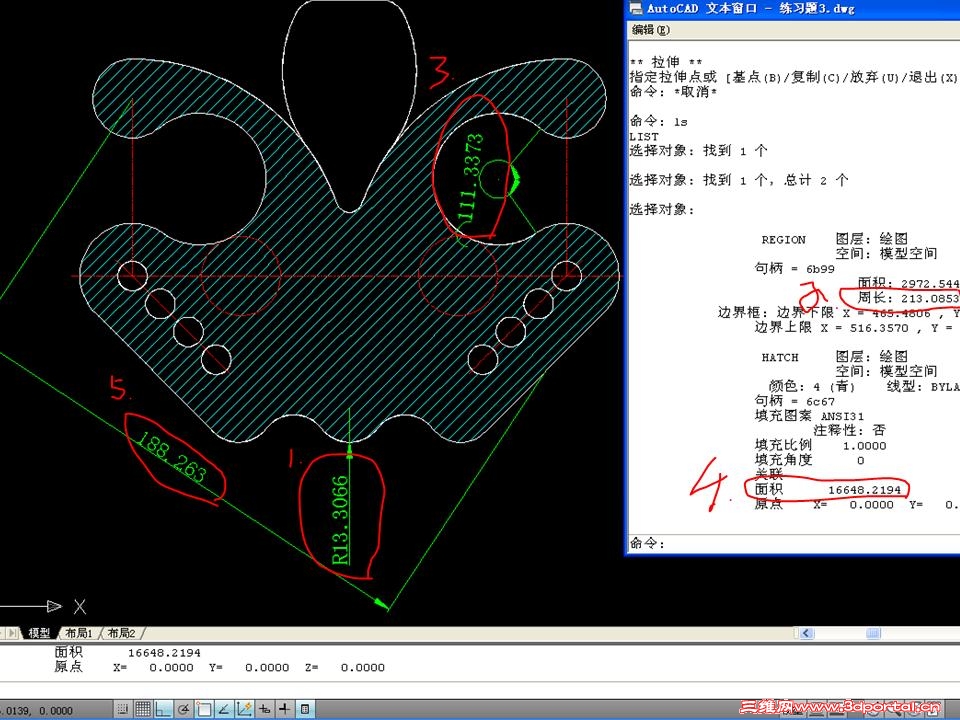Click the 填充角度 0 line
The width and height of the screenshot is (960, 720).
(809, 460)
